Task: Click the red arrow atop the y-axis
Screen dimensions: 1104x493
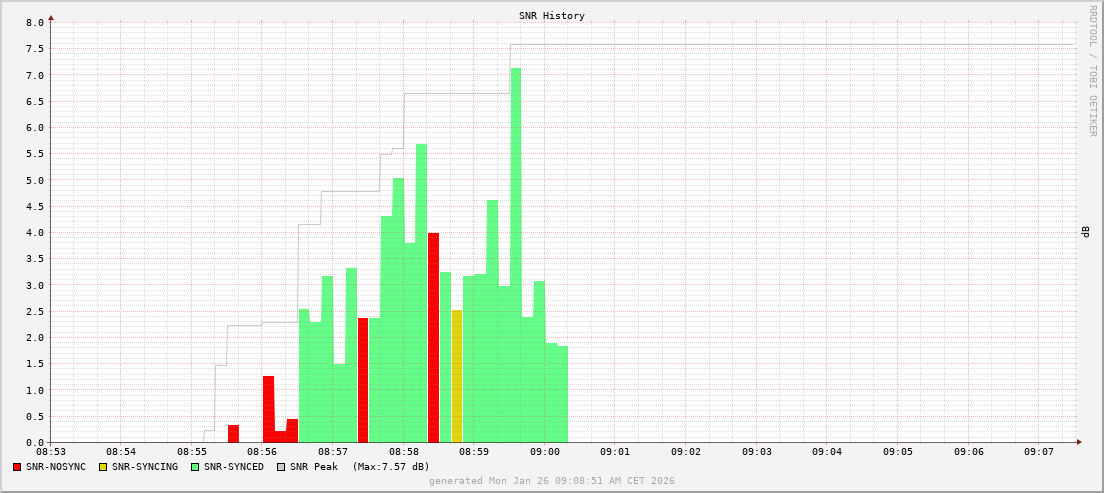Action: click(x=51, y=17)
